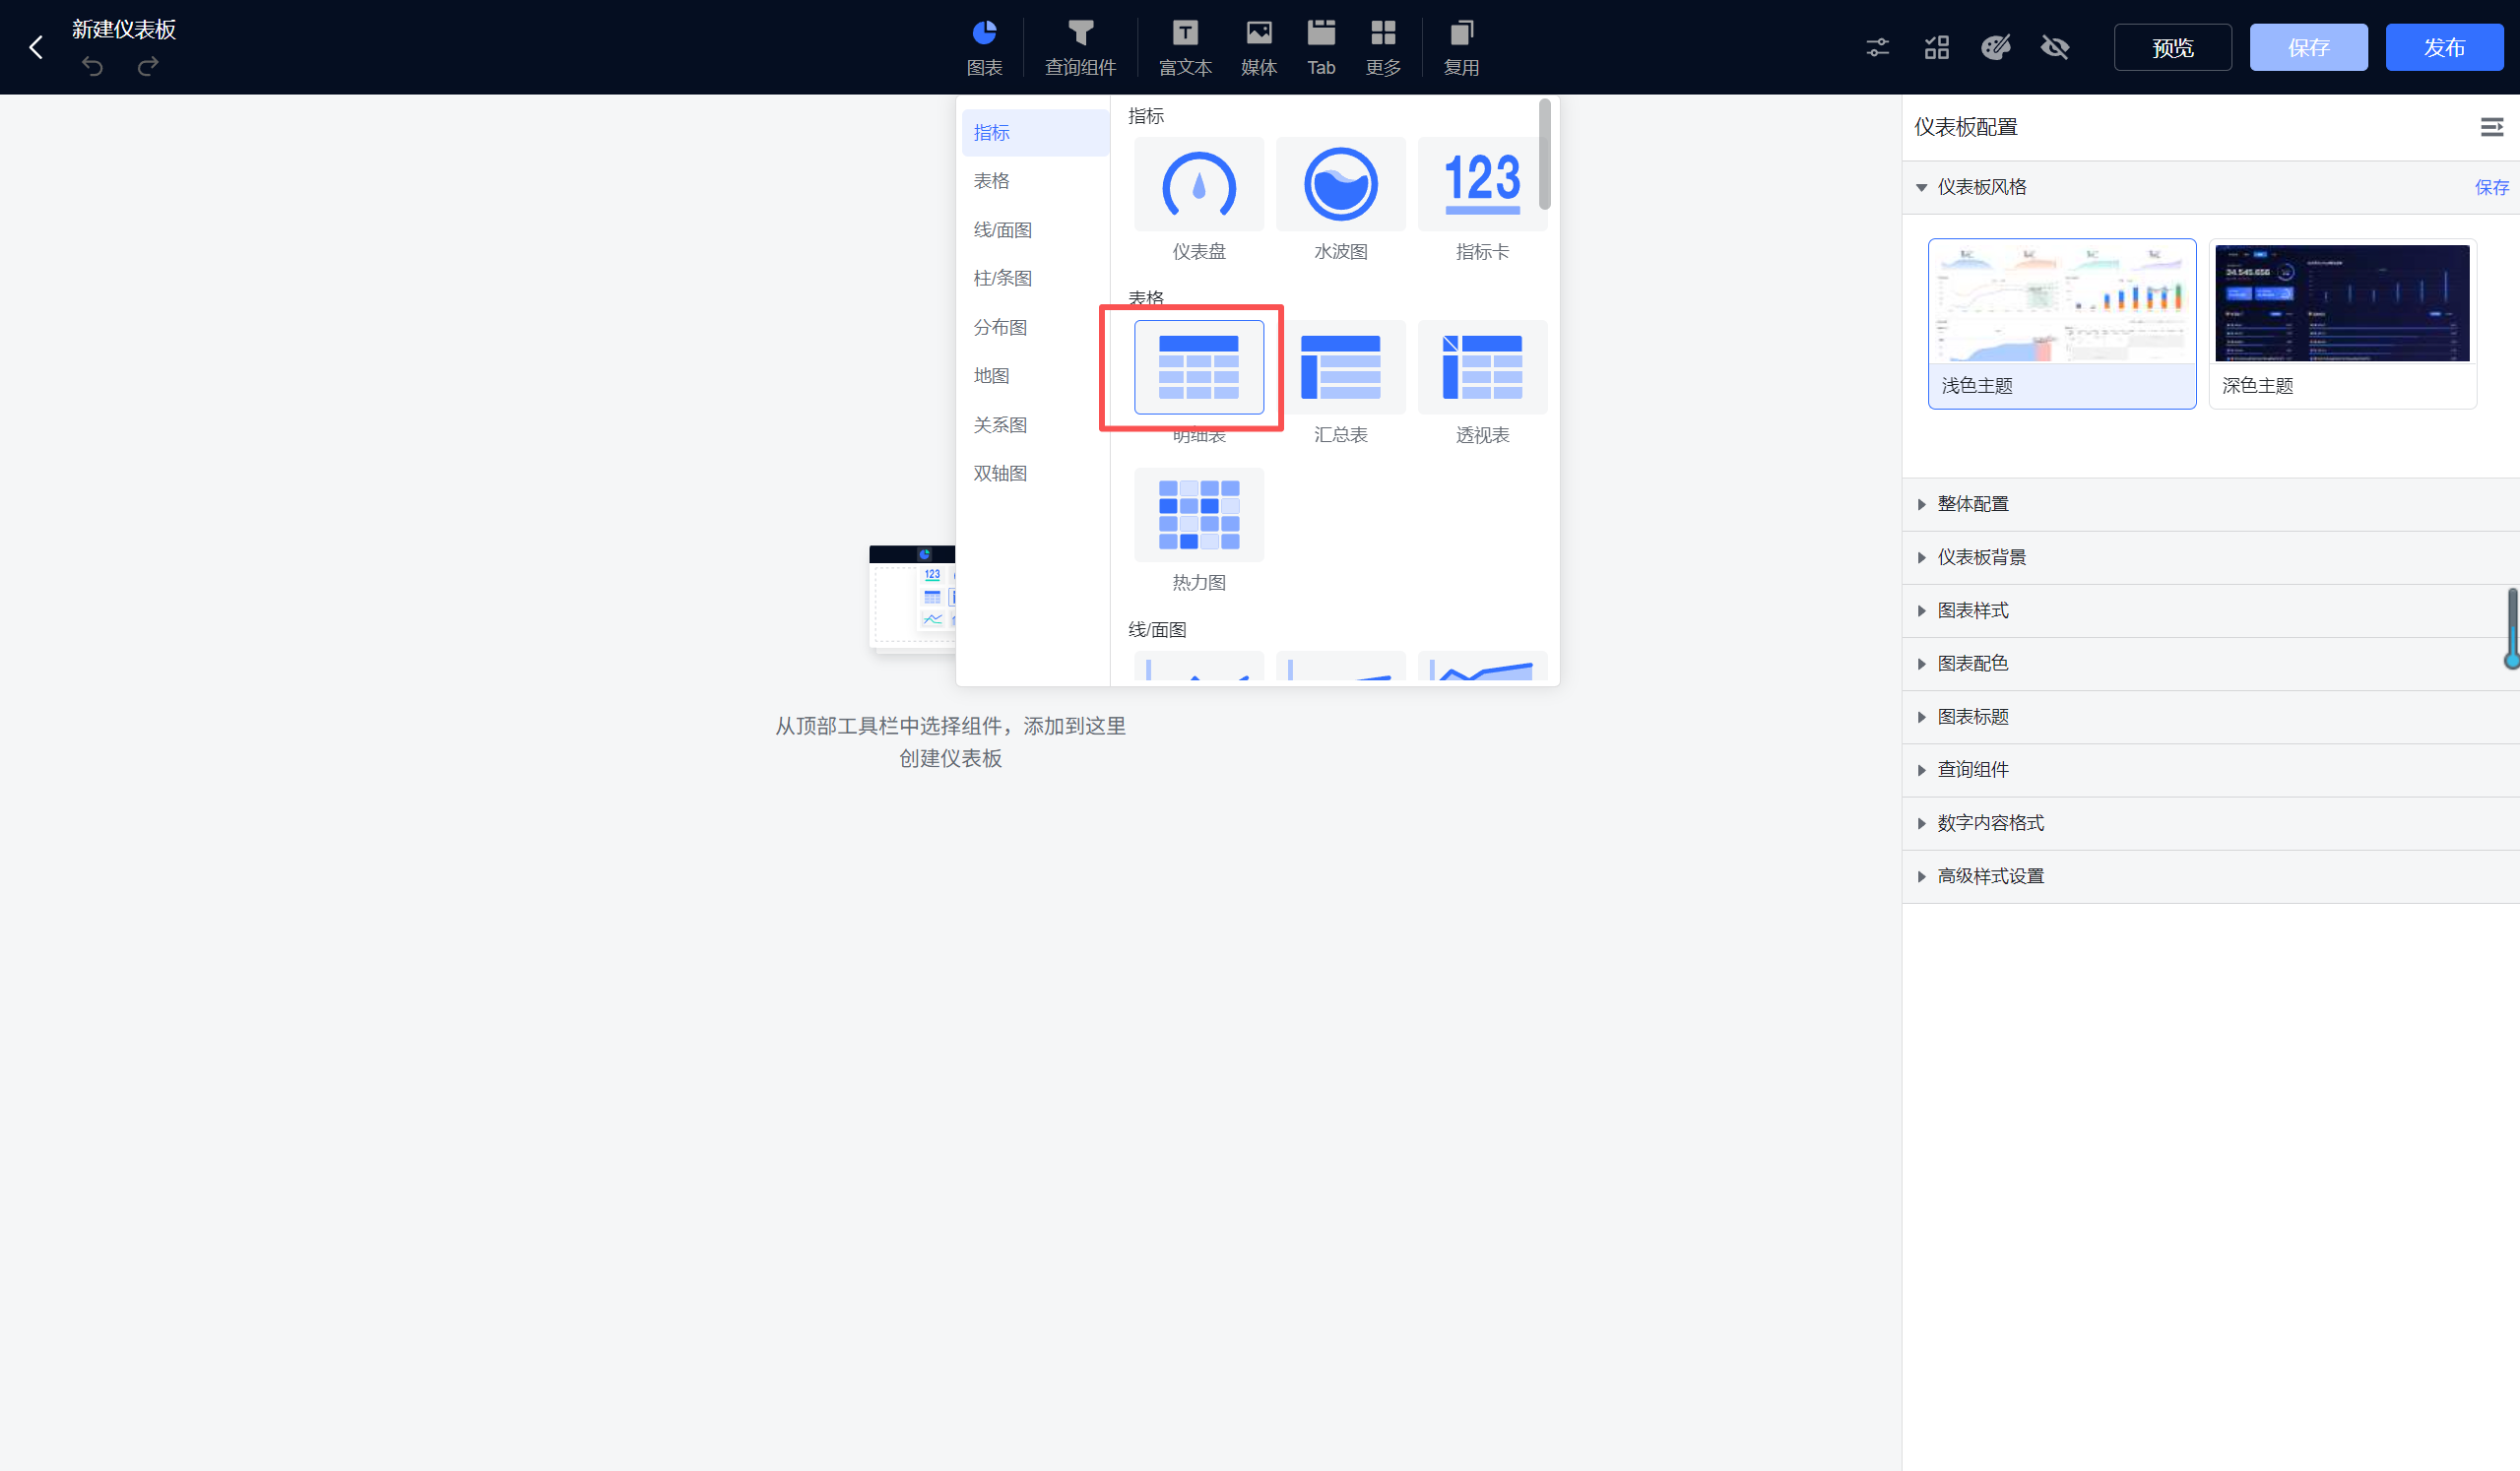The width and height of the screenshot is (2520, 1471).
Task: Switch to the 柱/条图 category
Action: 1002,278
